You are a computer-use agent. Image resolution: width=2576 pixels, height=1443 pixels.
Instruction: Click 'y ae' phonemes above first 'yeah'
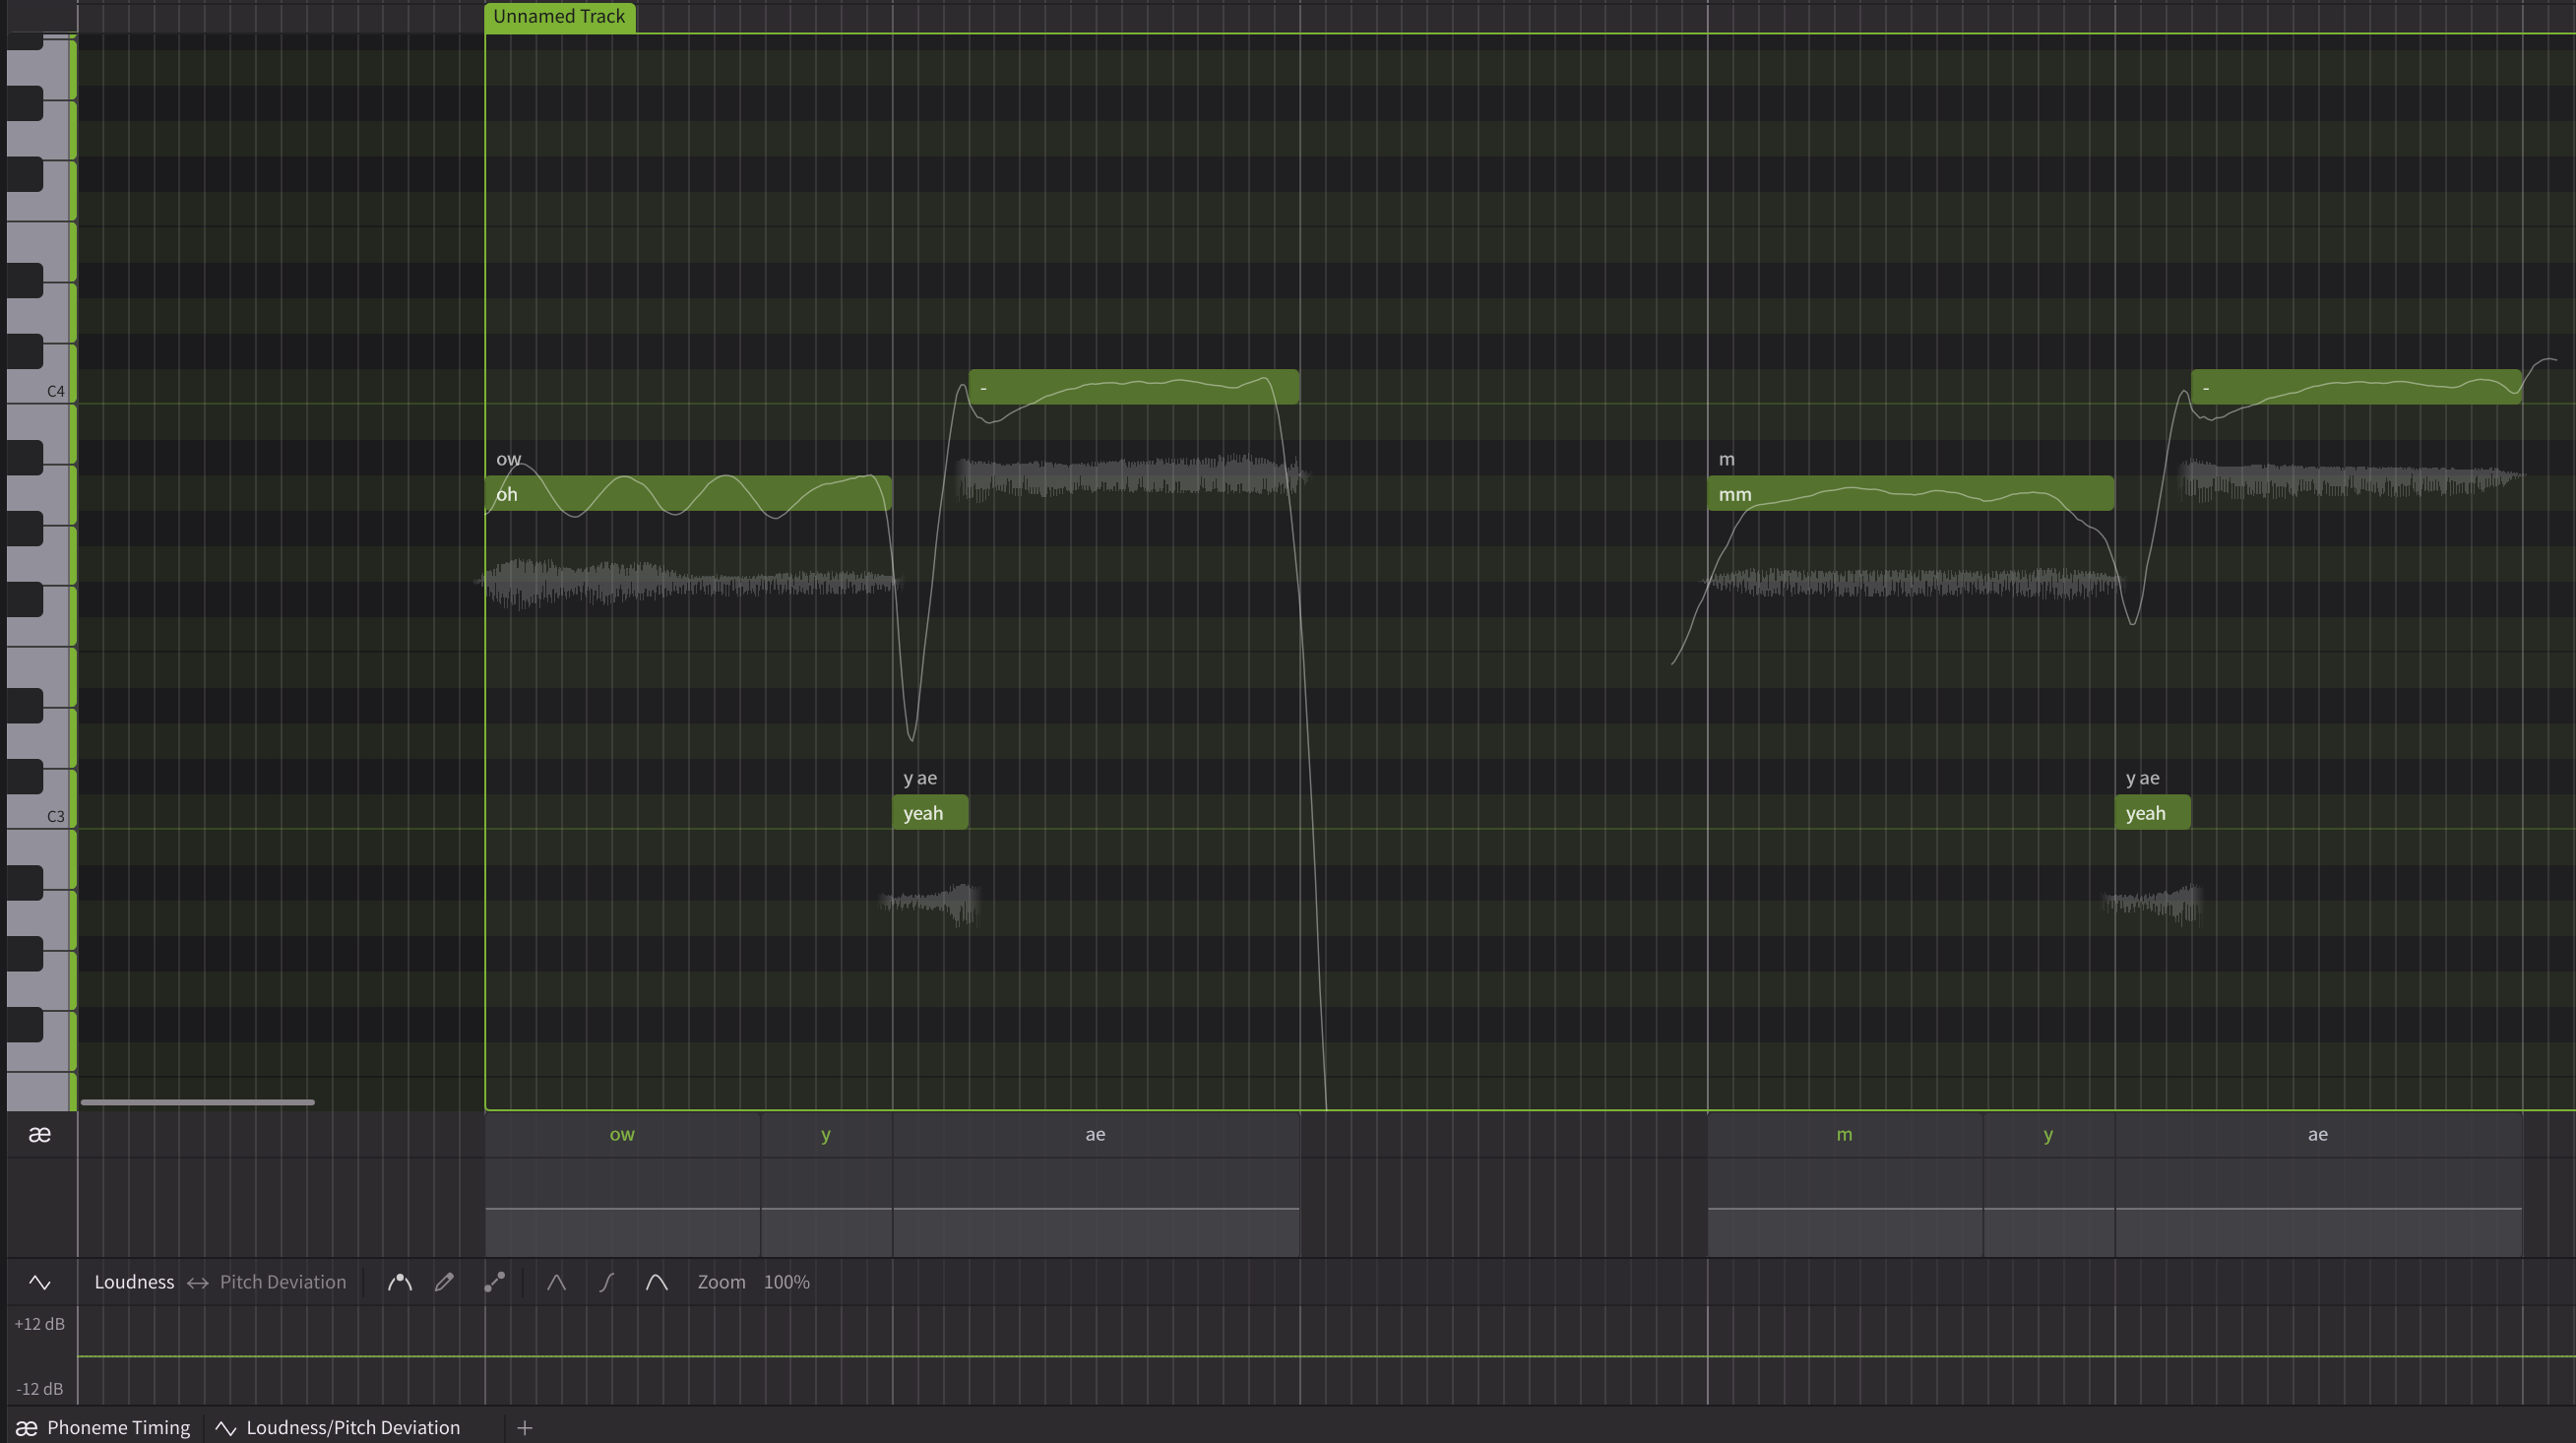pyautogui.click(x=920, y=778)
